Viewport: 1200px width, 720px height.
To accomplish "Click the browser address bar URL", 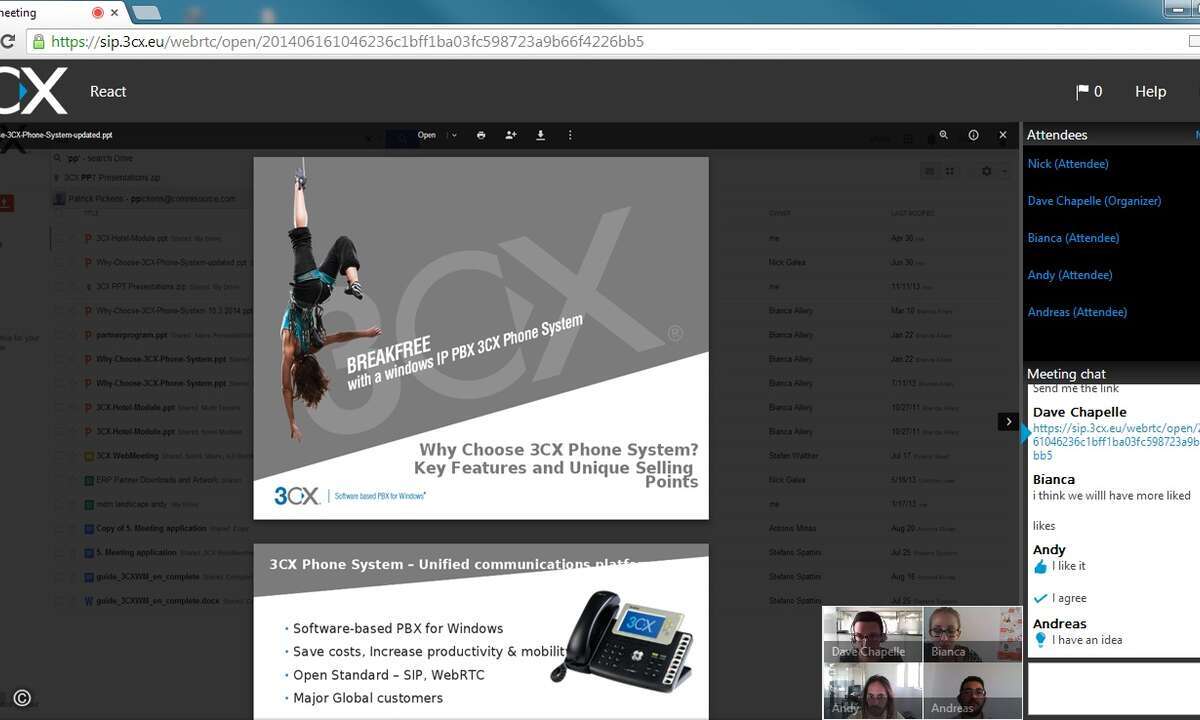I will pyautogui.click(x=347, y=42).
